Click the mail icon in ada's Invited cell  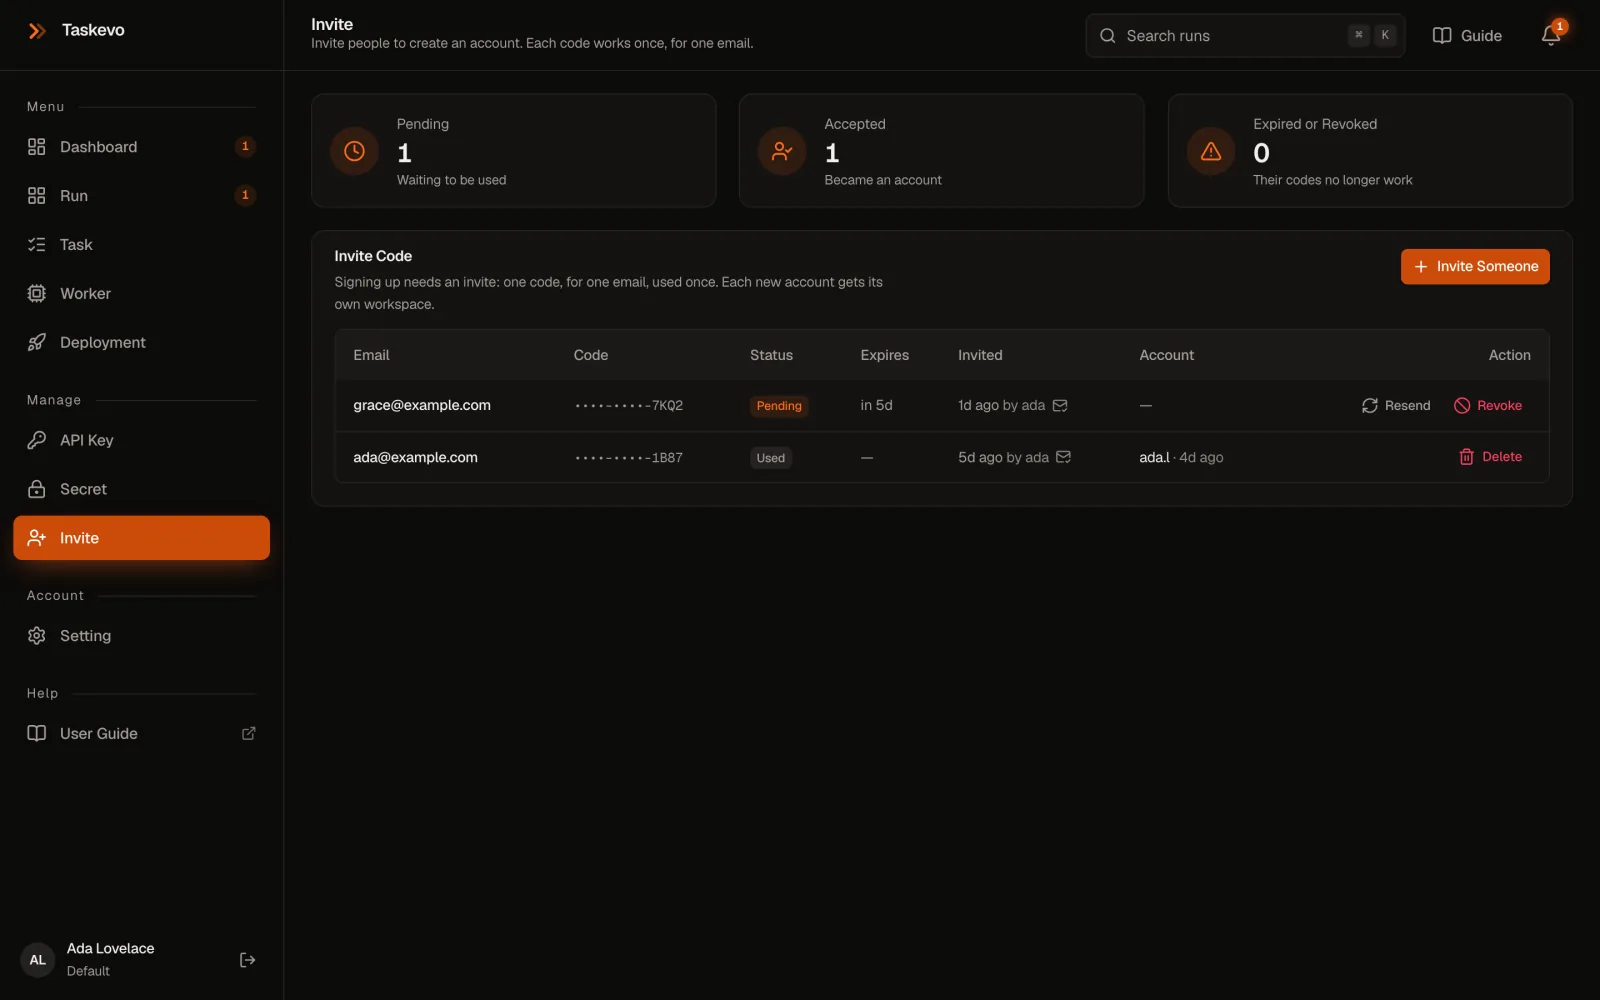(x=1064, y=457)
